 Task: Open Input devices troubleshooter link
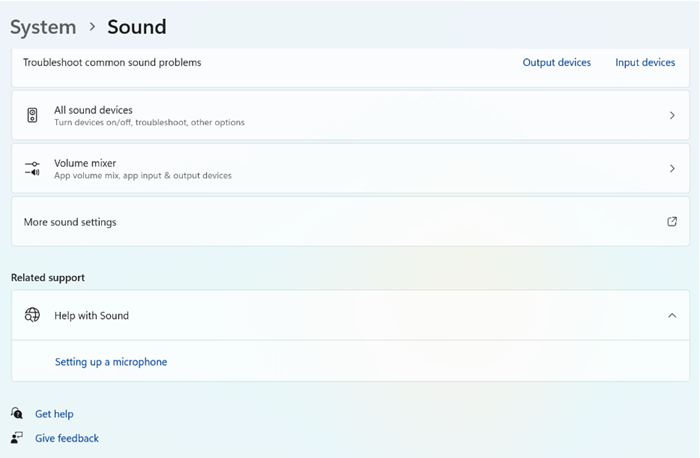click(645, 62)
